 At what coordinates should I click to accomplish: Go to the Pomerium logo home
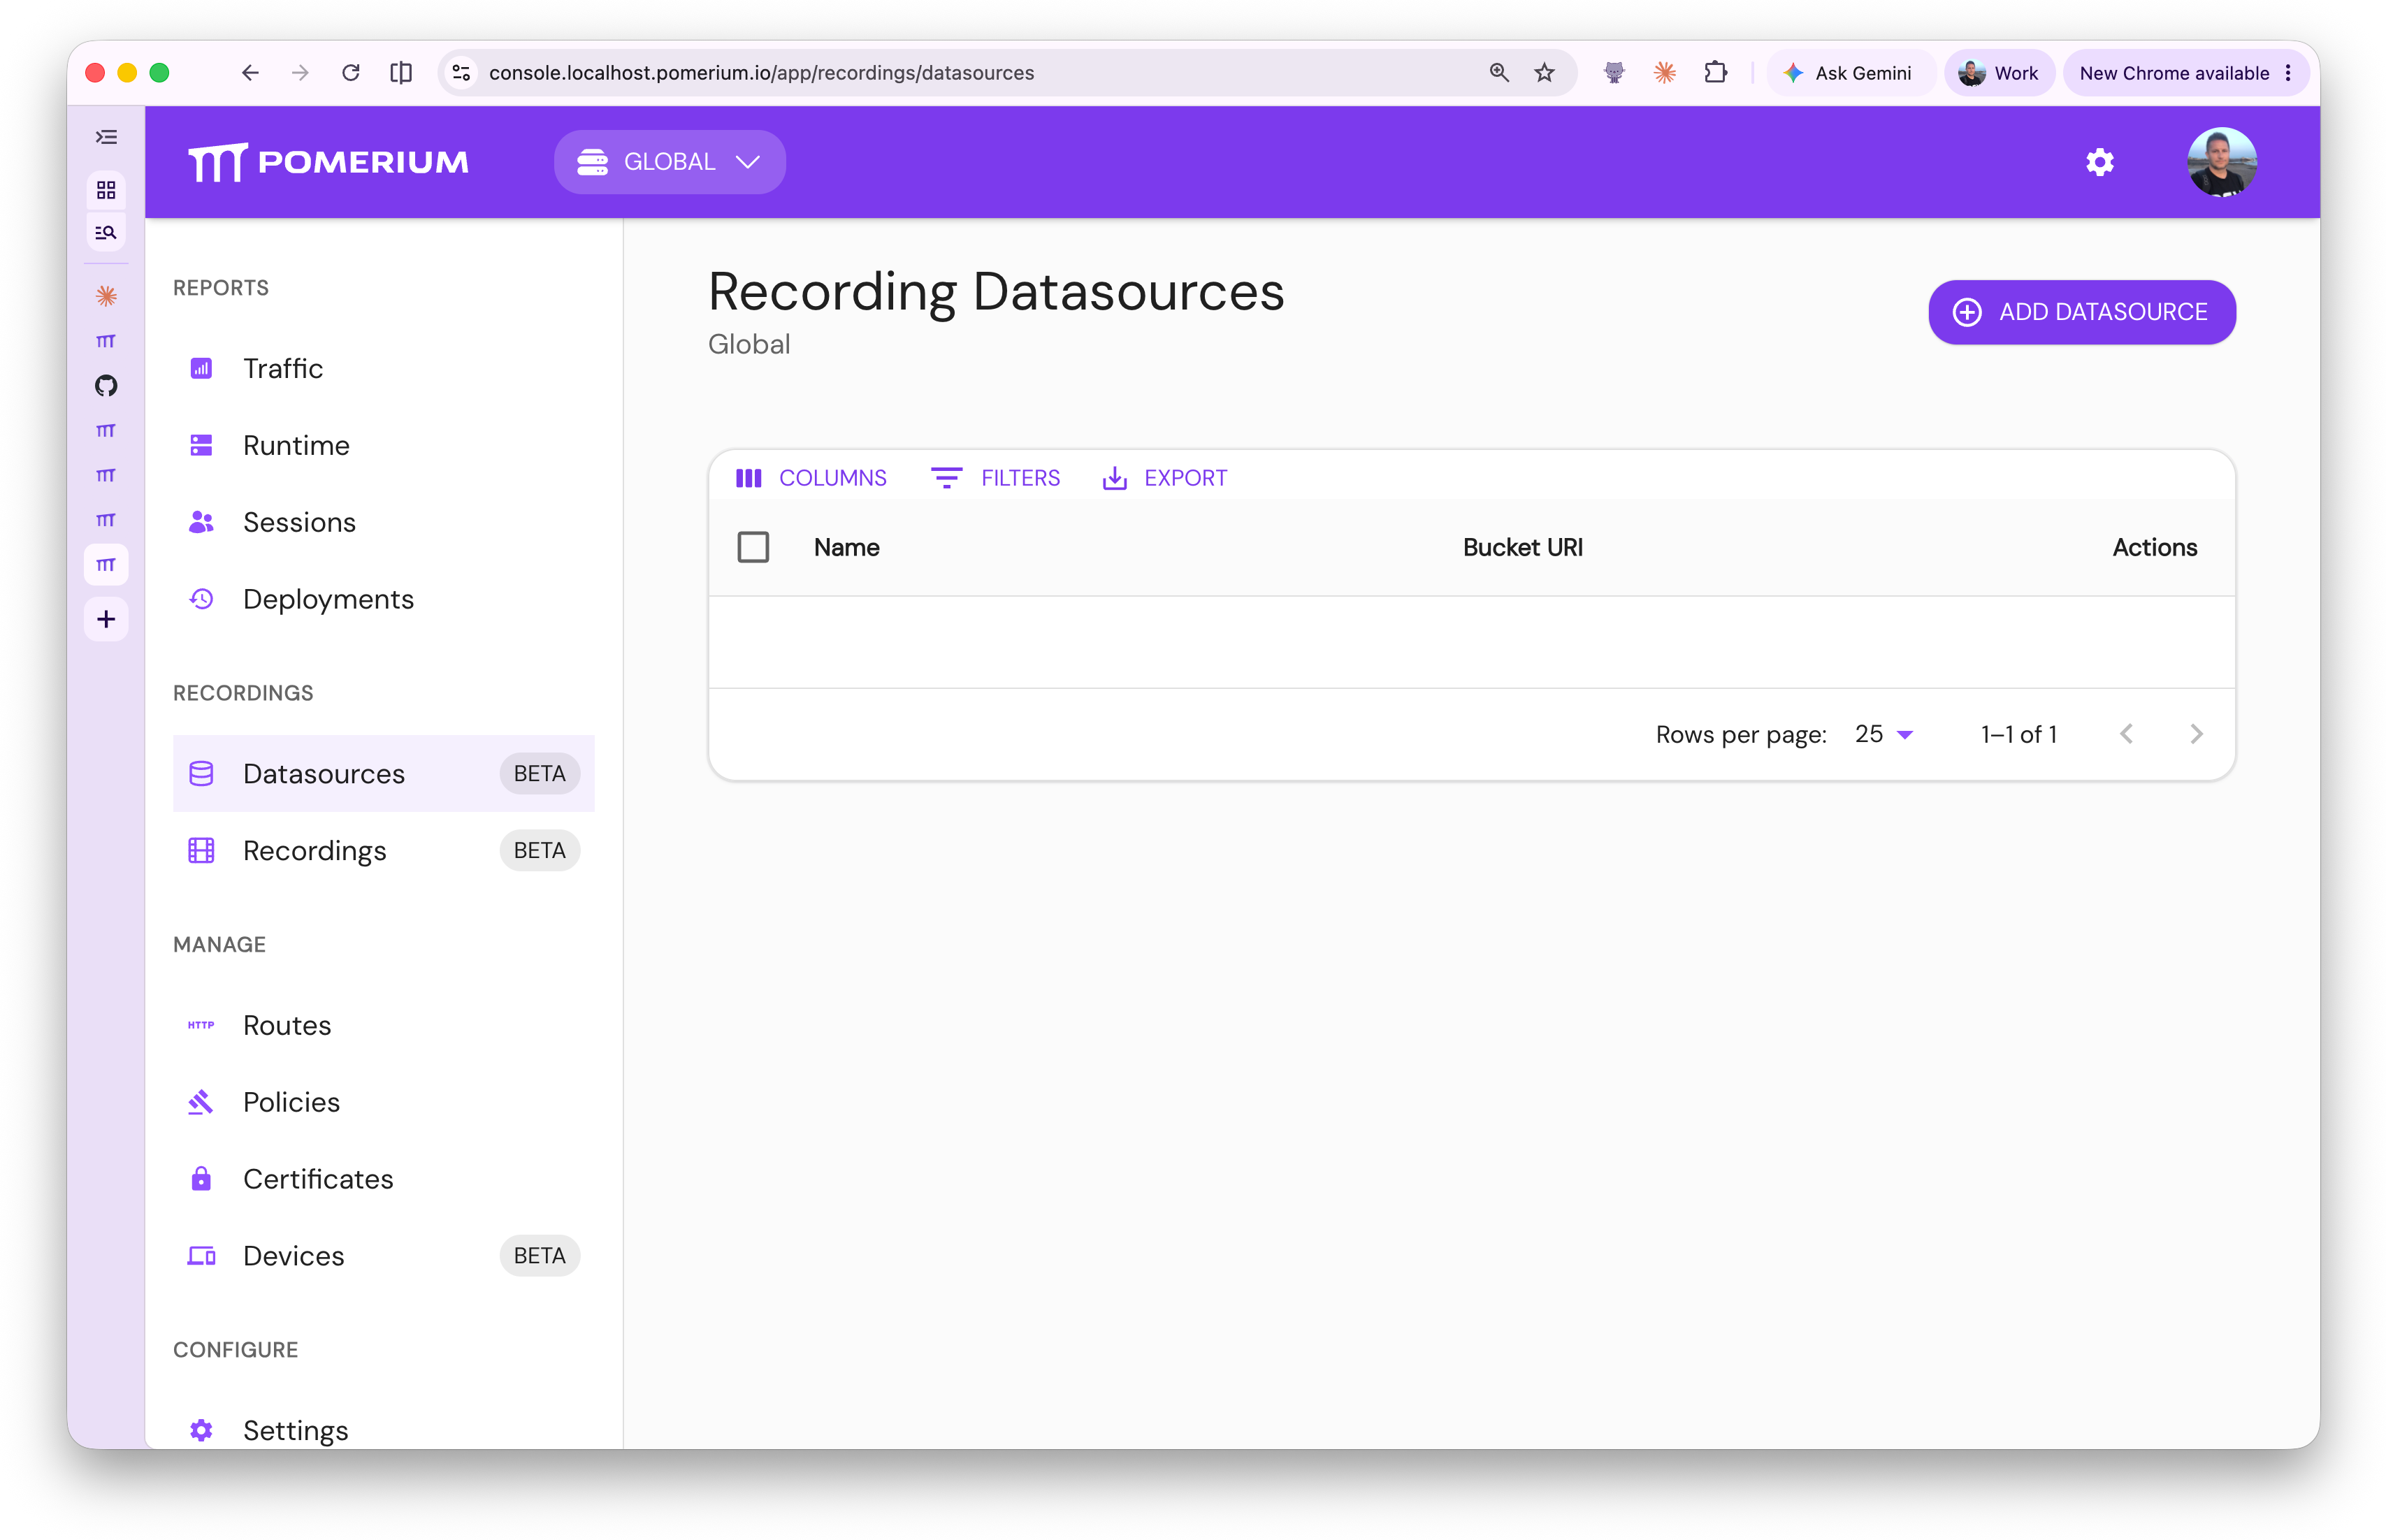[328, 162]
